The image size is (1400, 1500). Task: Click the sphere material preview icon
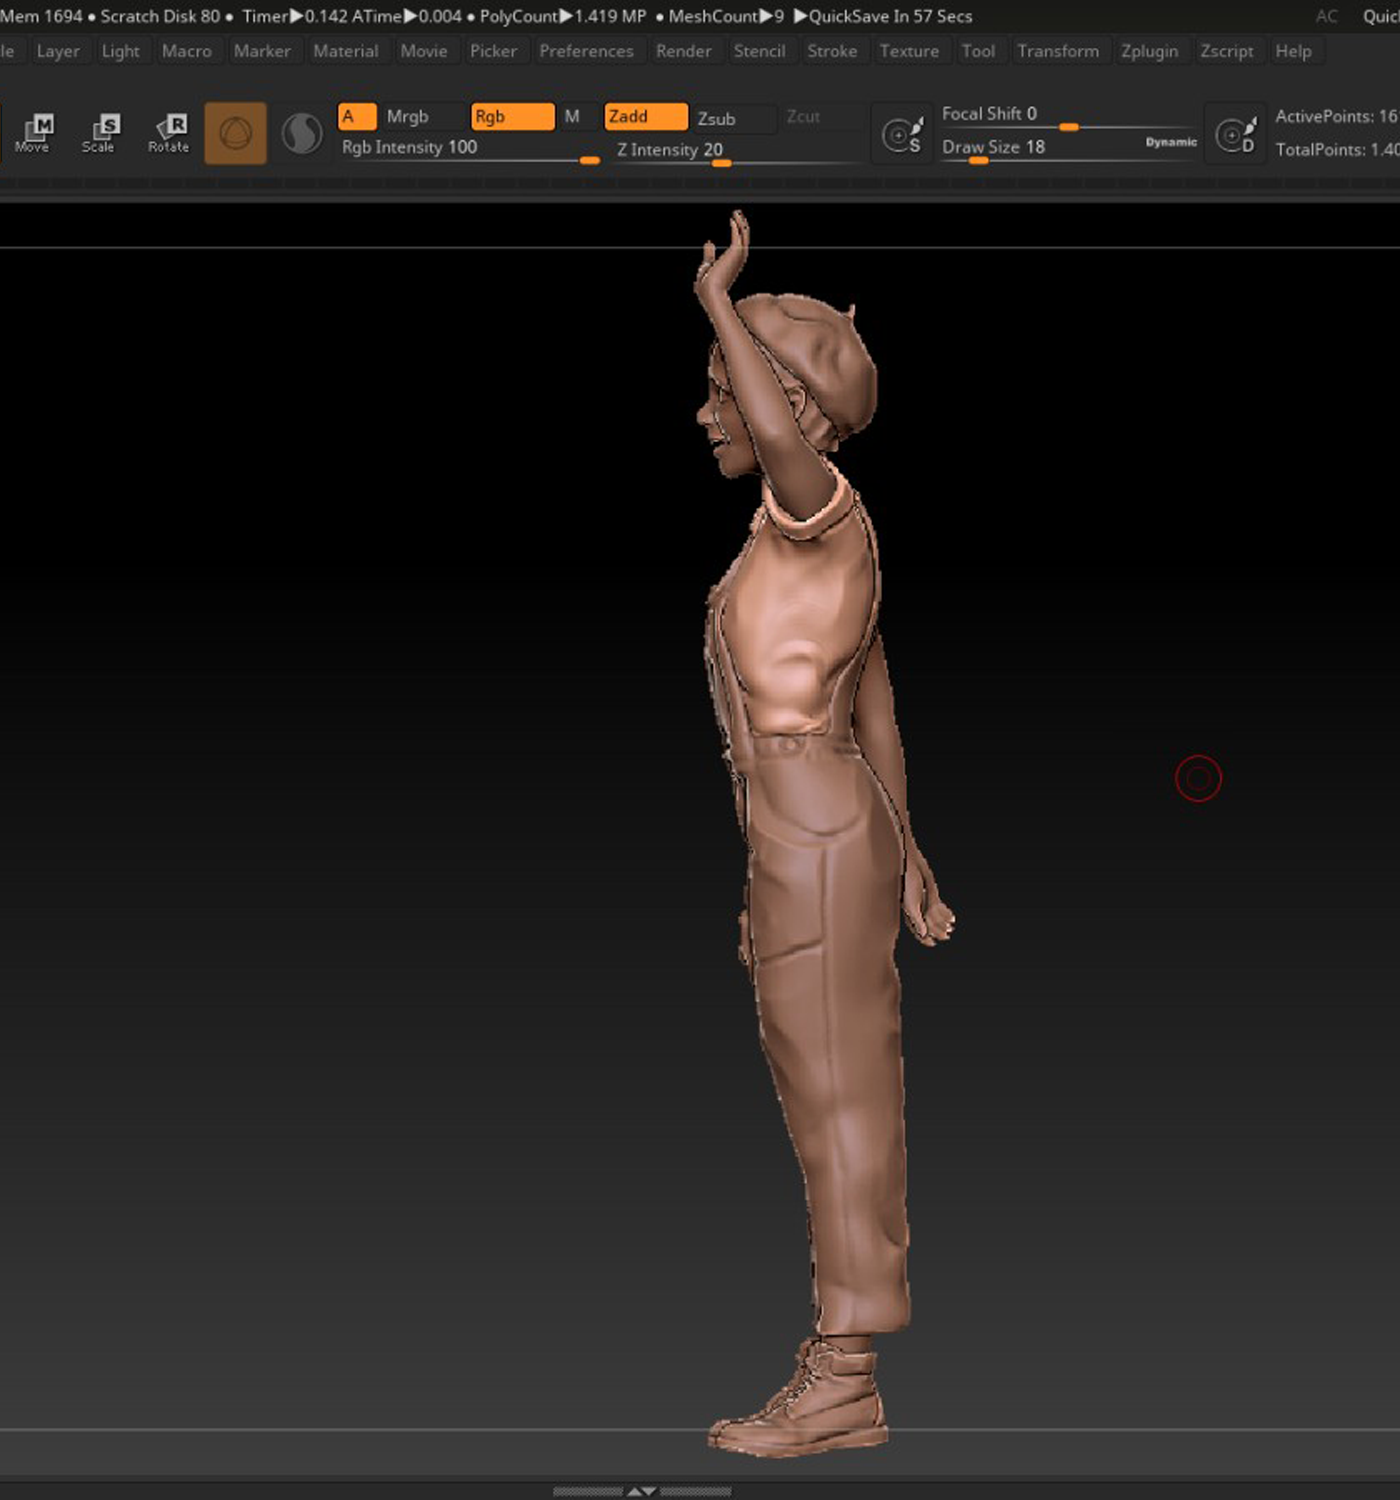click(302, 133)
